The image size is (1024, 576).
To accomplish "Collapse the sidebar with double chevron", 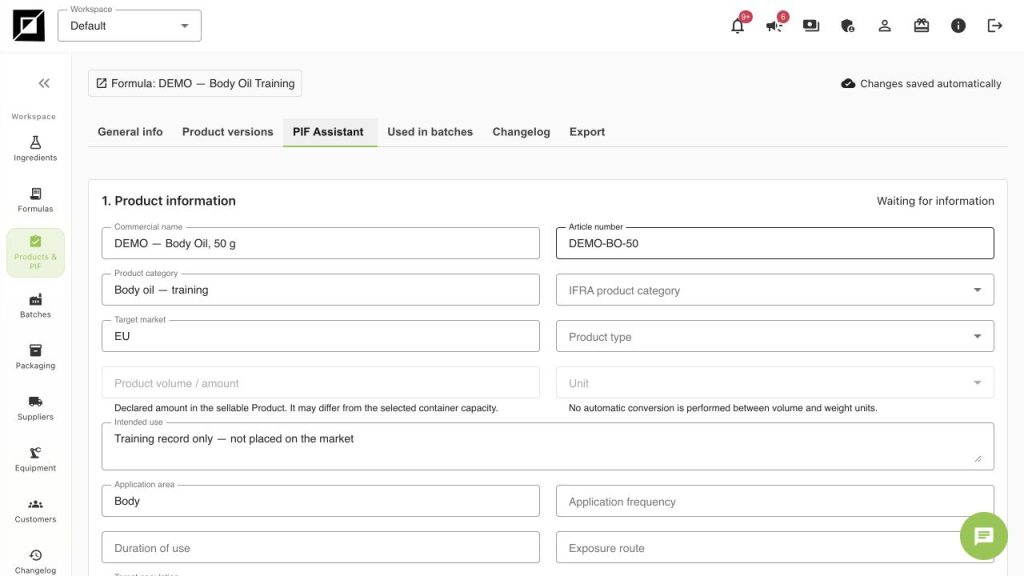I will click(x=44, y=83).
